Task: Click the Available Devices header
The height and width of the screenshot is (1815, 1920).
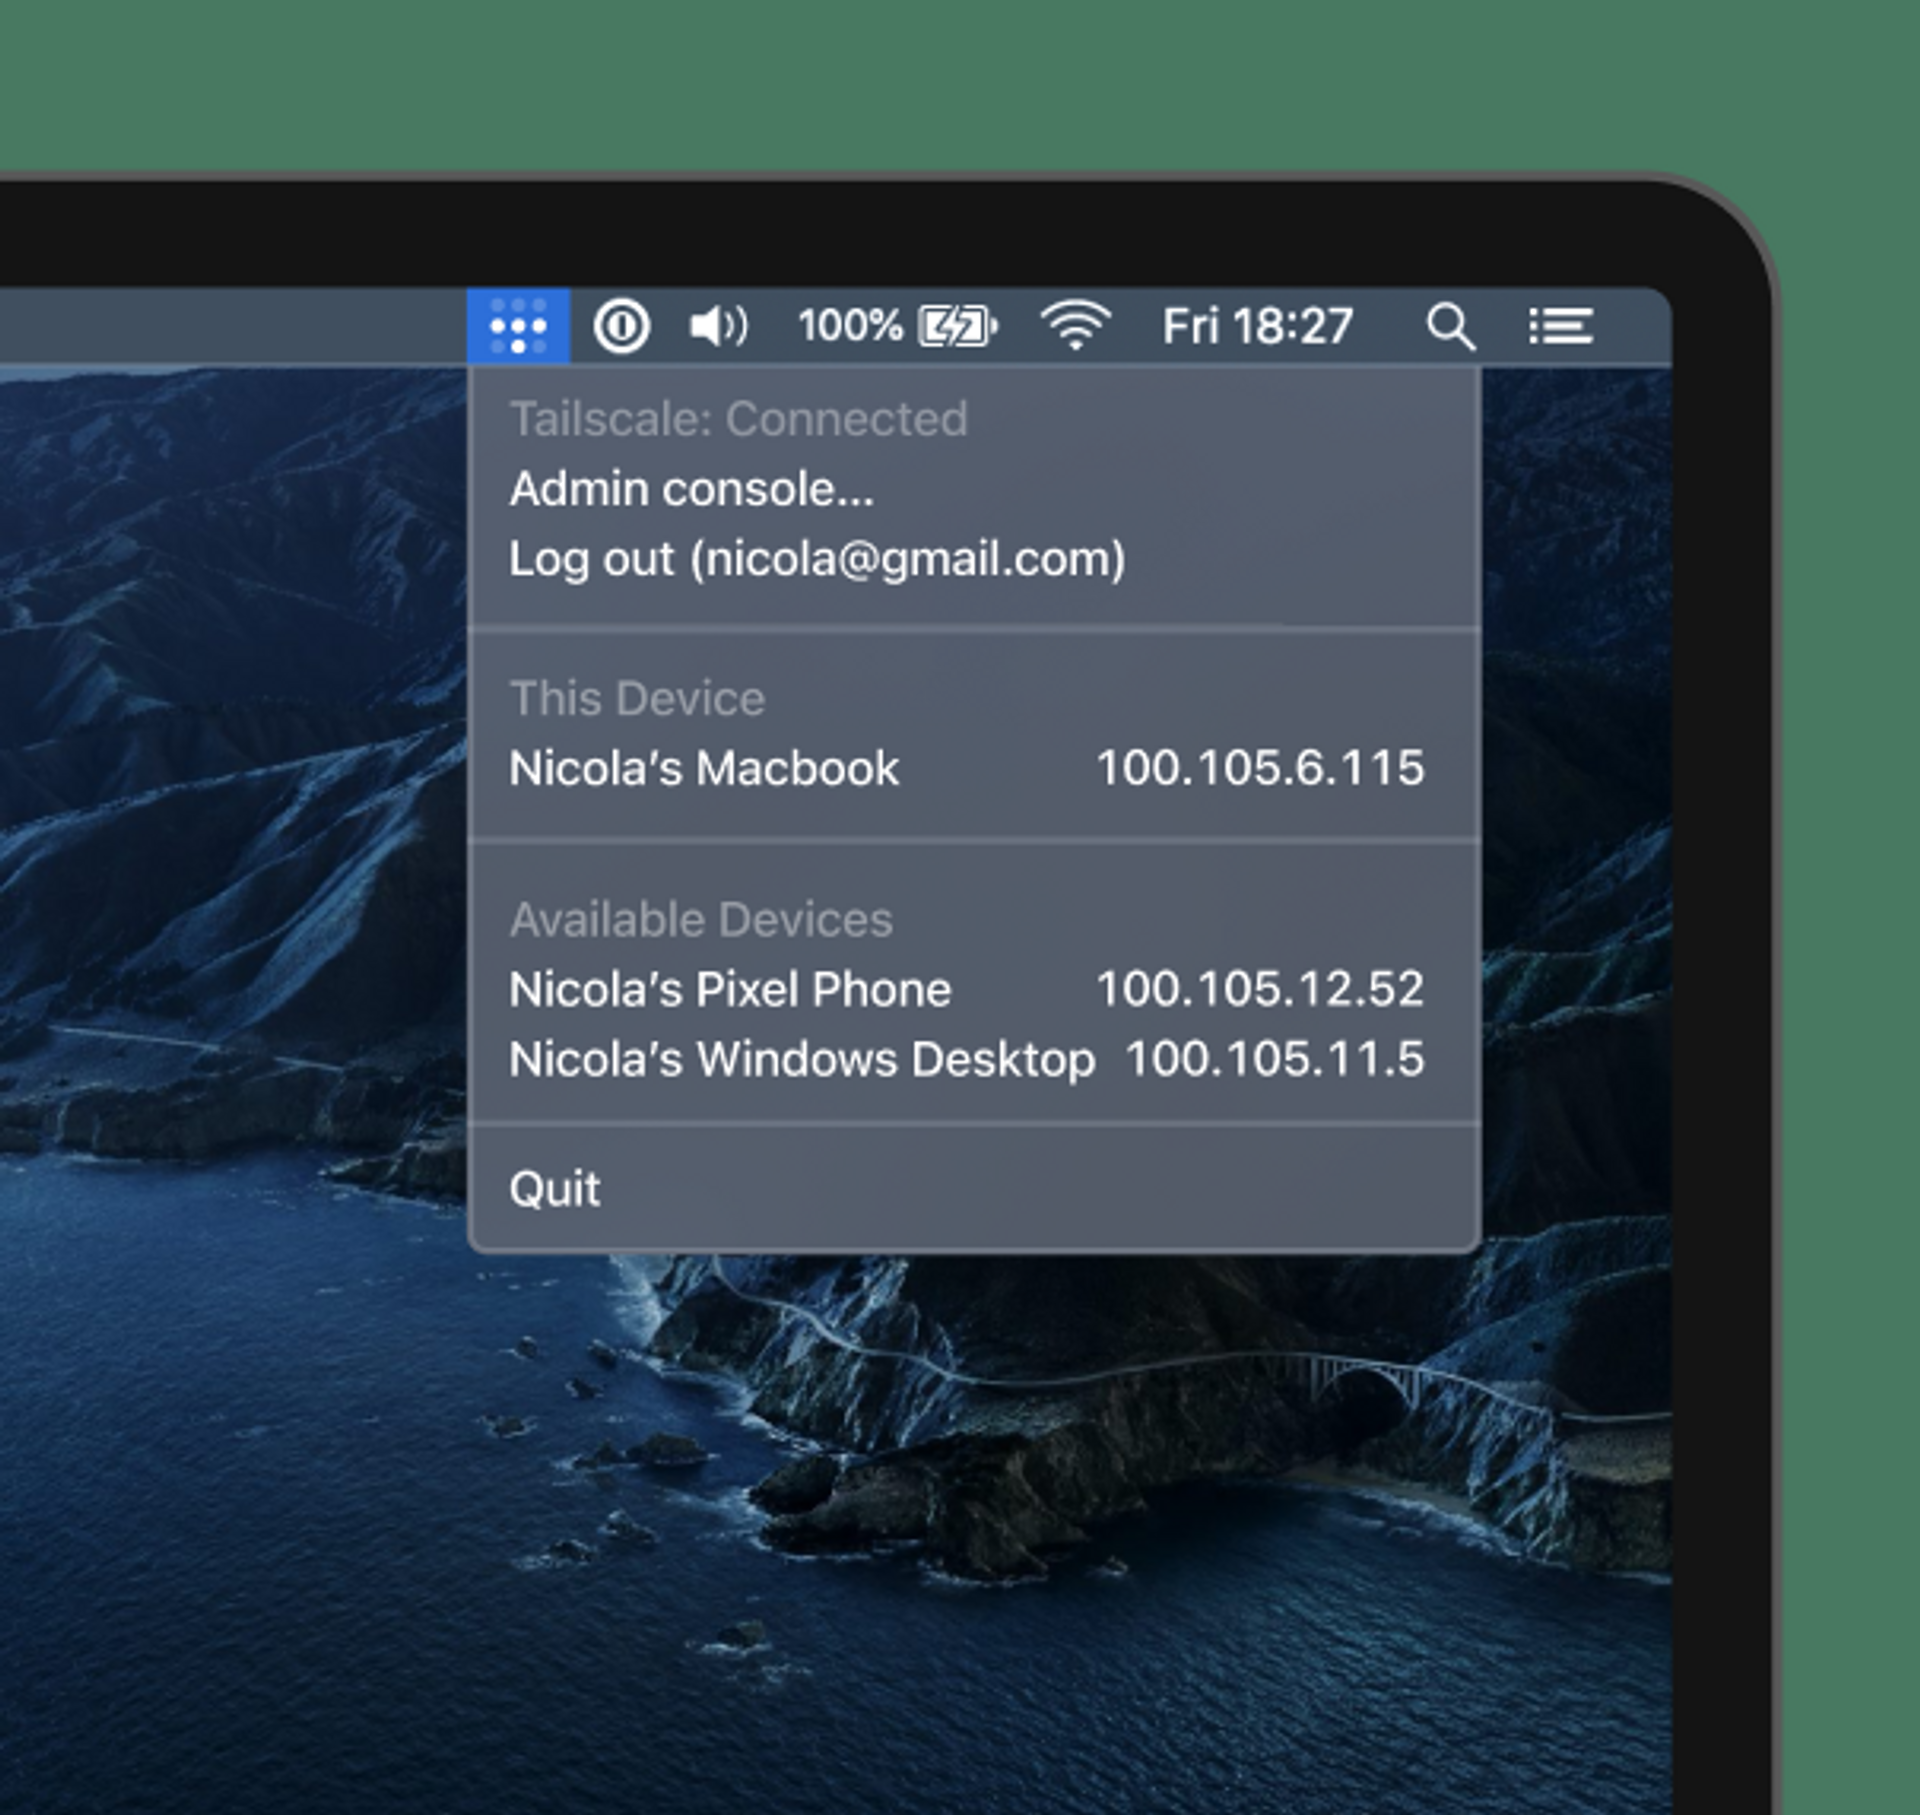Action: [x=701, y=919]
